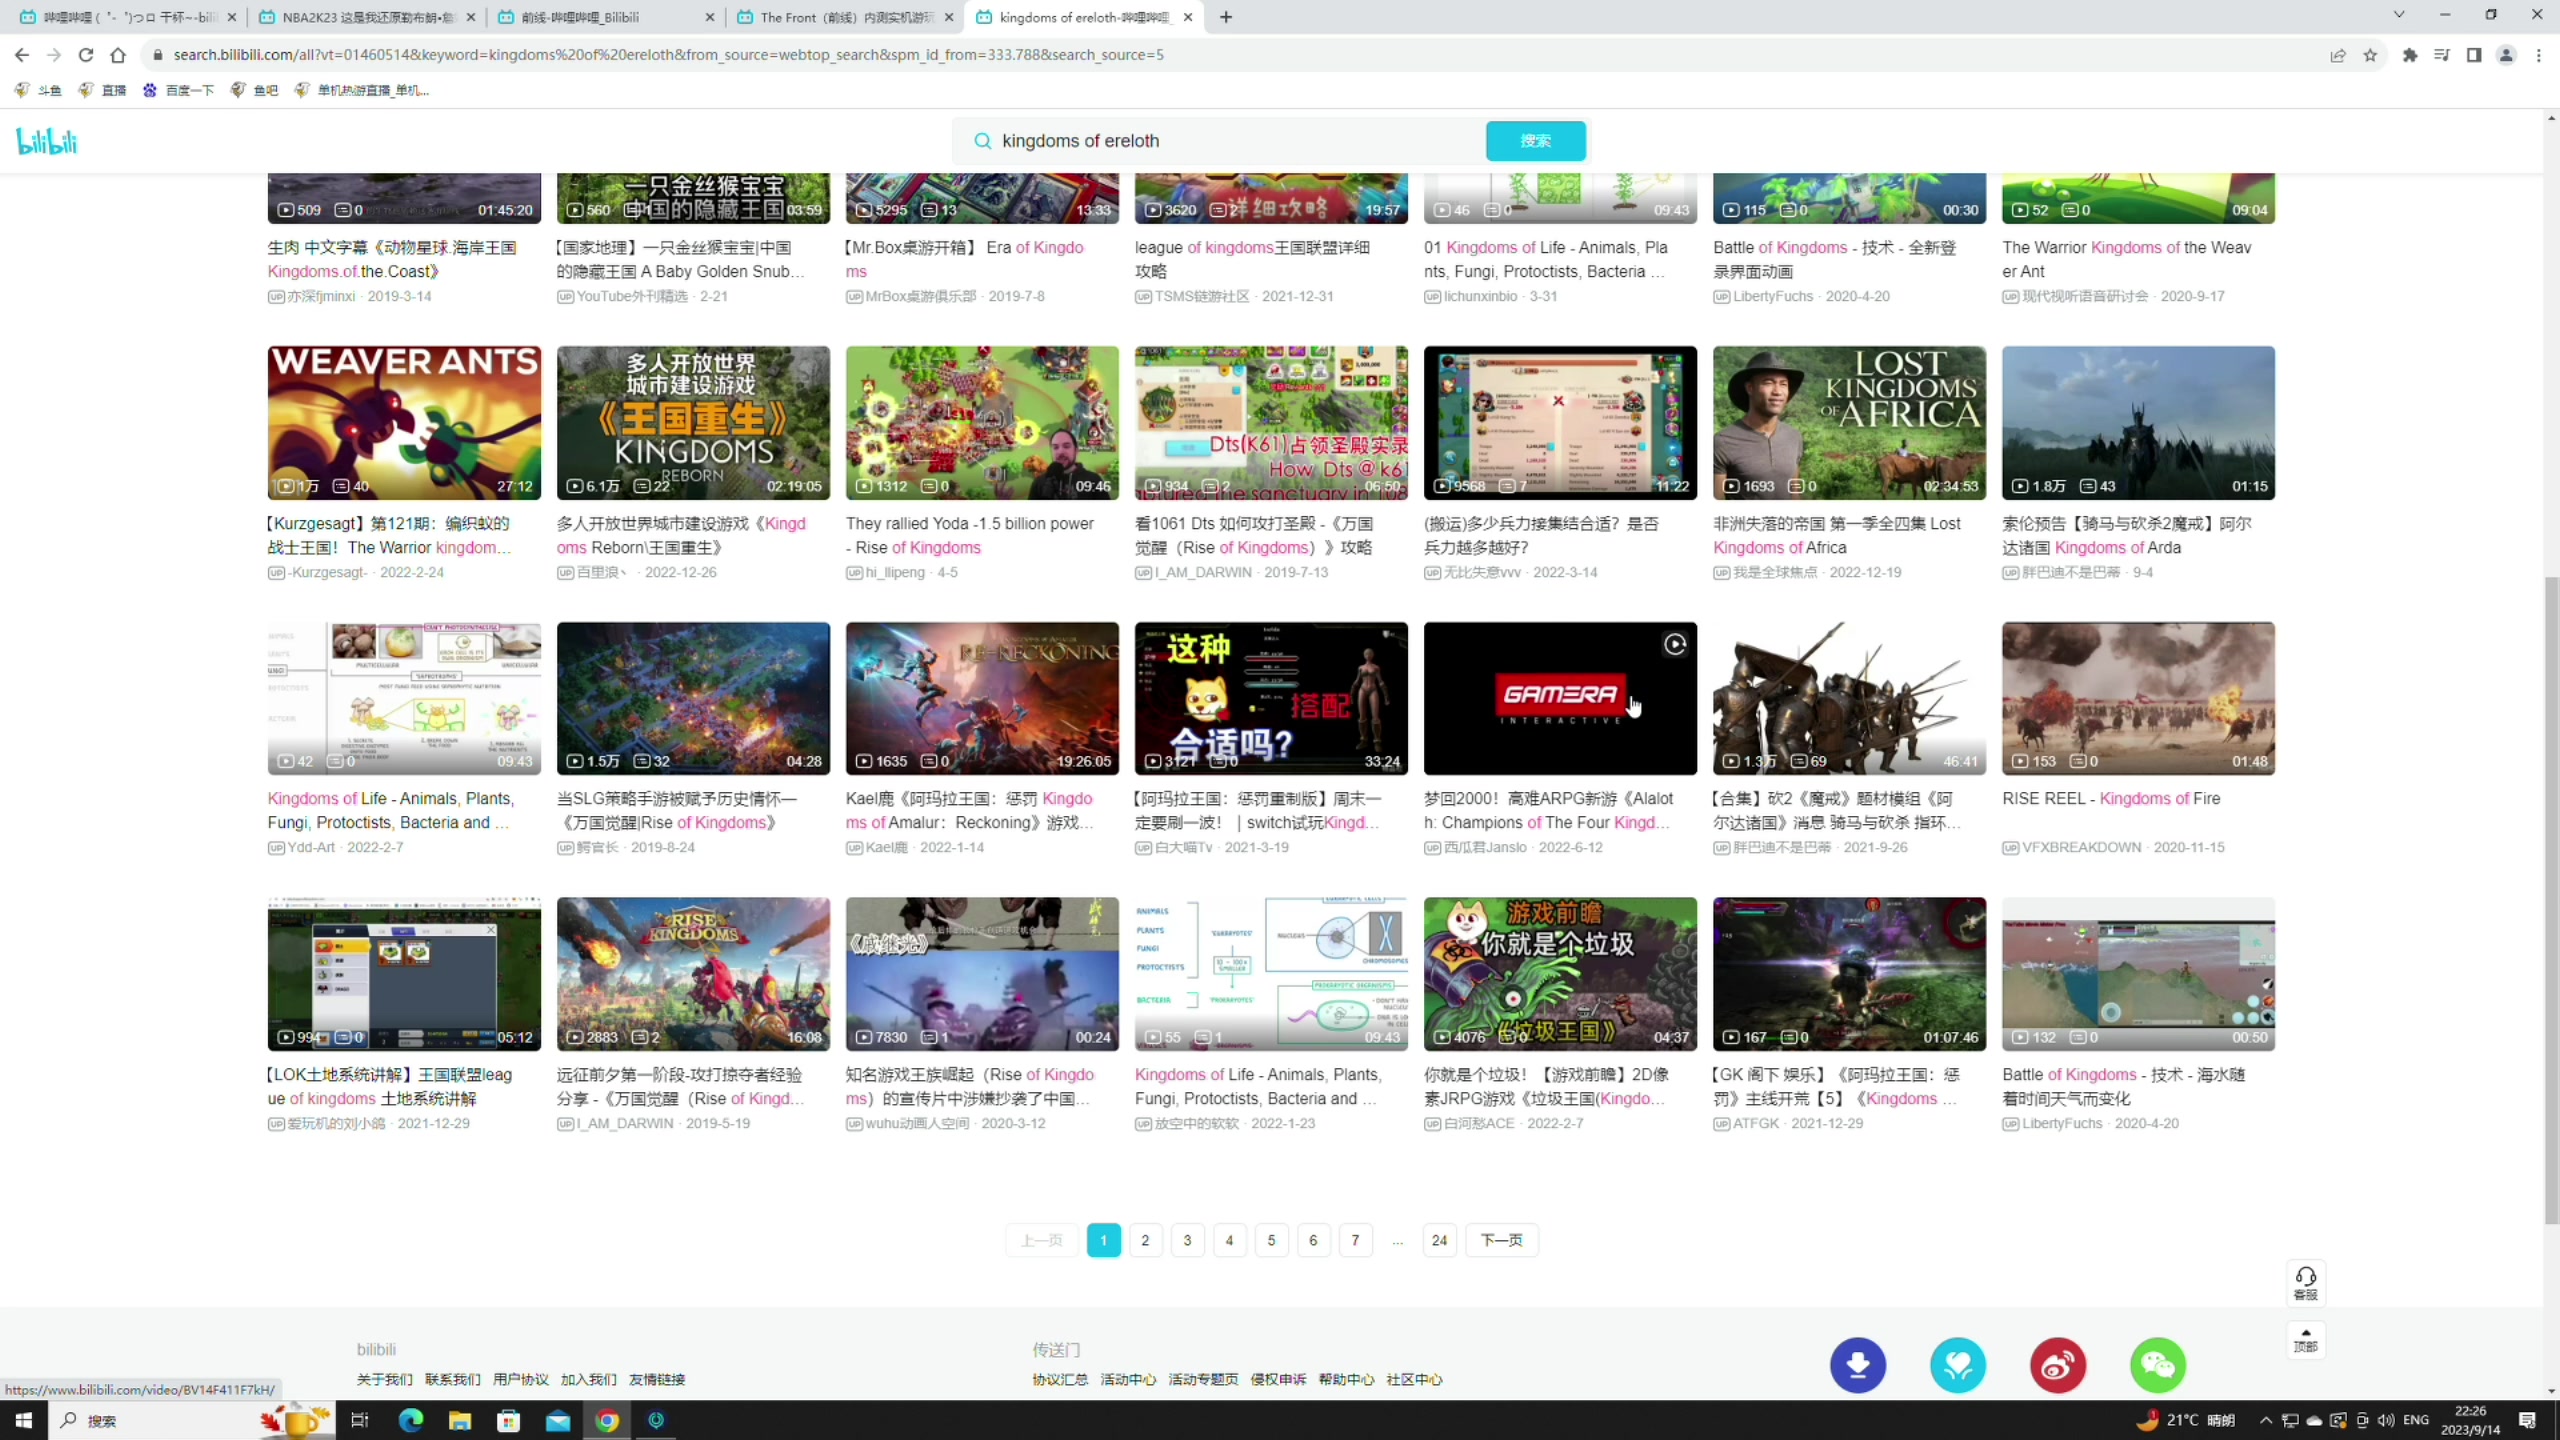The width and height of the screenshot is (2560, 1440).
Task: Open 帮助中心 footer link
Action: [1345, 1379]
